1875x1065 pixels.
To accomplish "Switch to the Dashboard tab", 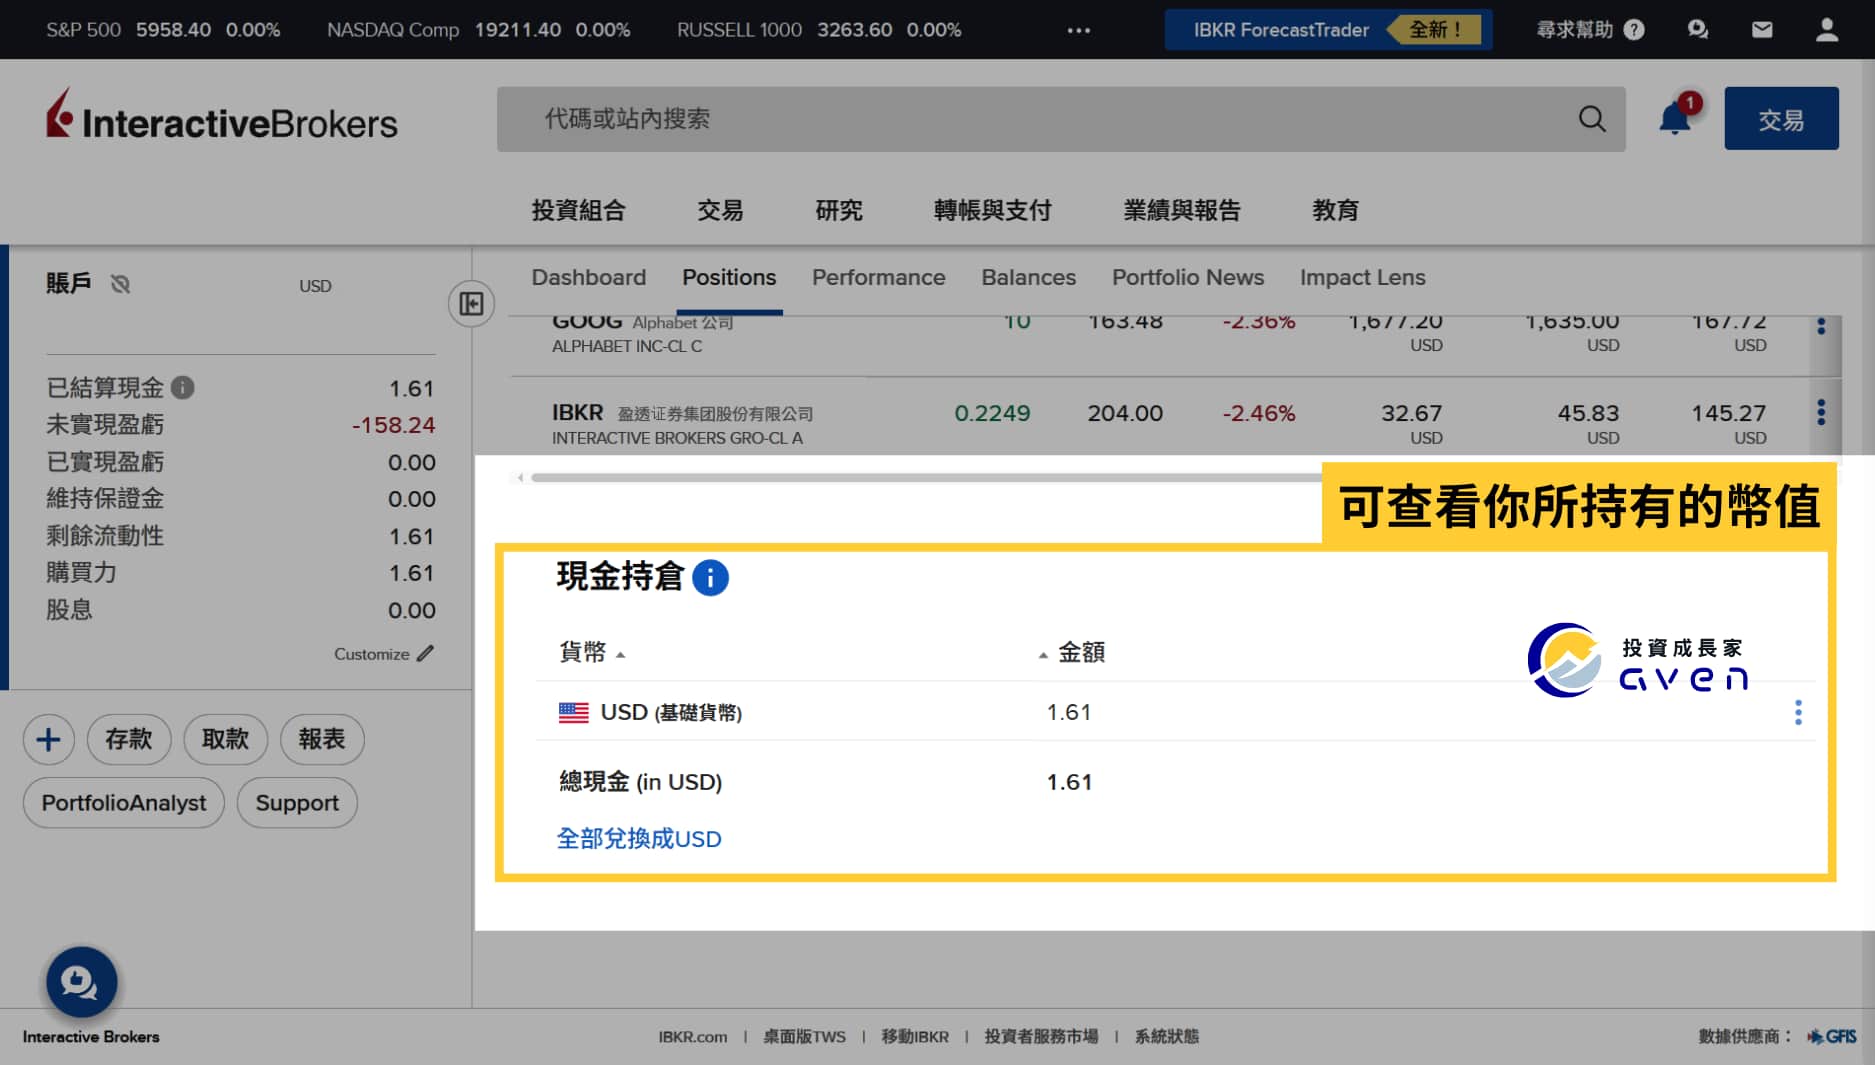I will (588, 277).
